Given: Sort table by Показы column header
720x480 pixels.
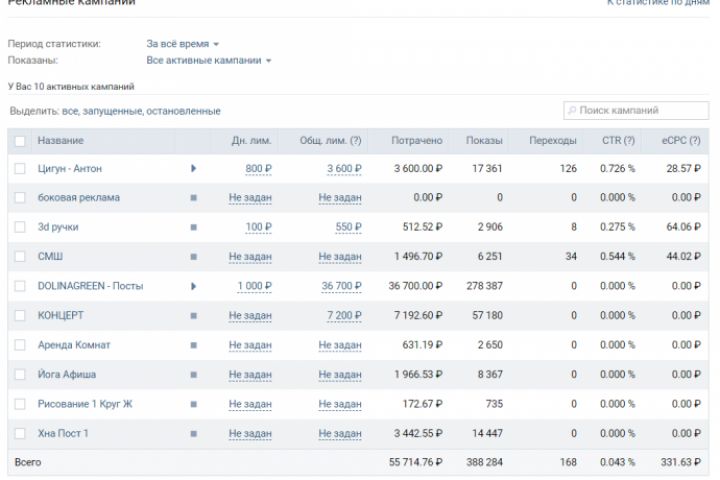Looking at the screenshot, I should tap(484, 141).
